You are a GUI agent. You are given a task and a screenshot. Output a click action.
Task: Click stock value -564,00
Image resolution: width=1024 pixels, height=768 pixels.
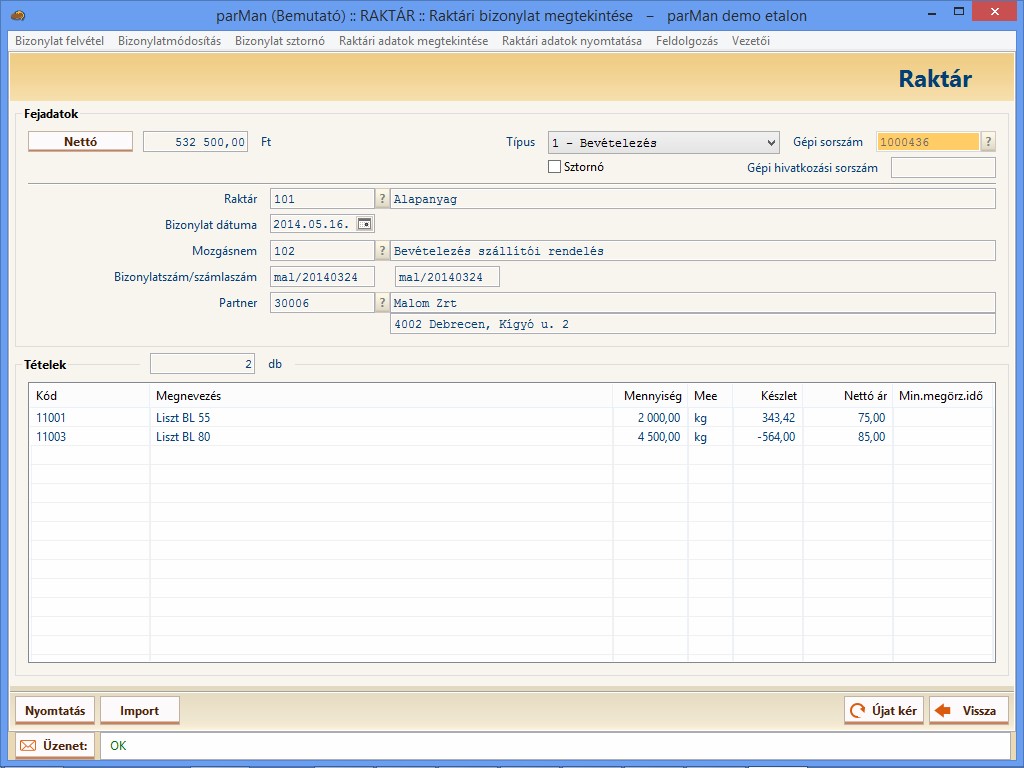(x=776, y=437)
